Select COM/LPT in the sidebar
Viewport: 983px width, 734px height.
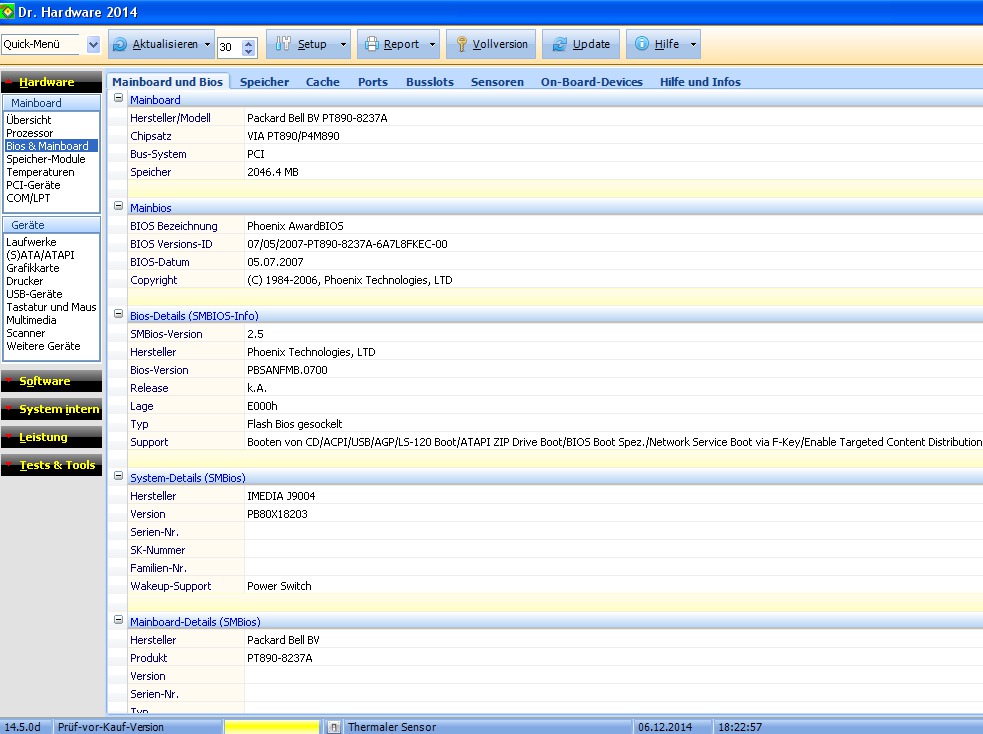click(28, 198)
